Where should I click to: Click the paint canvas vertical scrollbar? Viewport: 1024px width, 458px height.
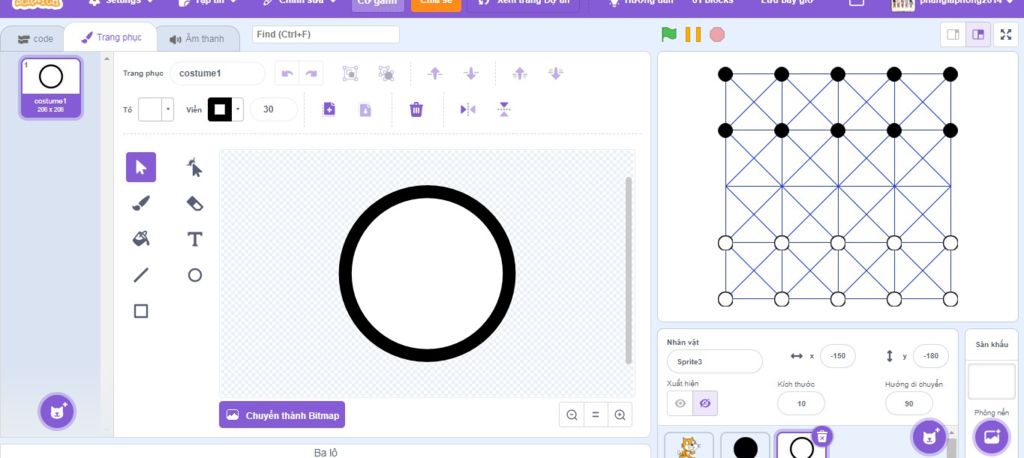coord(628,270)
